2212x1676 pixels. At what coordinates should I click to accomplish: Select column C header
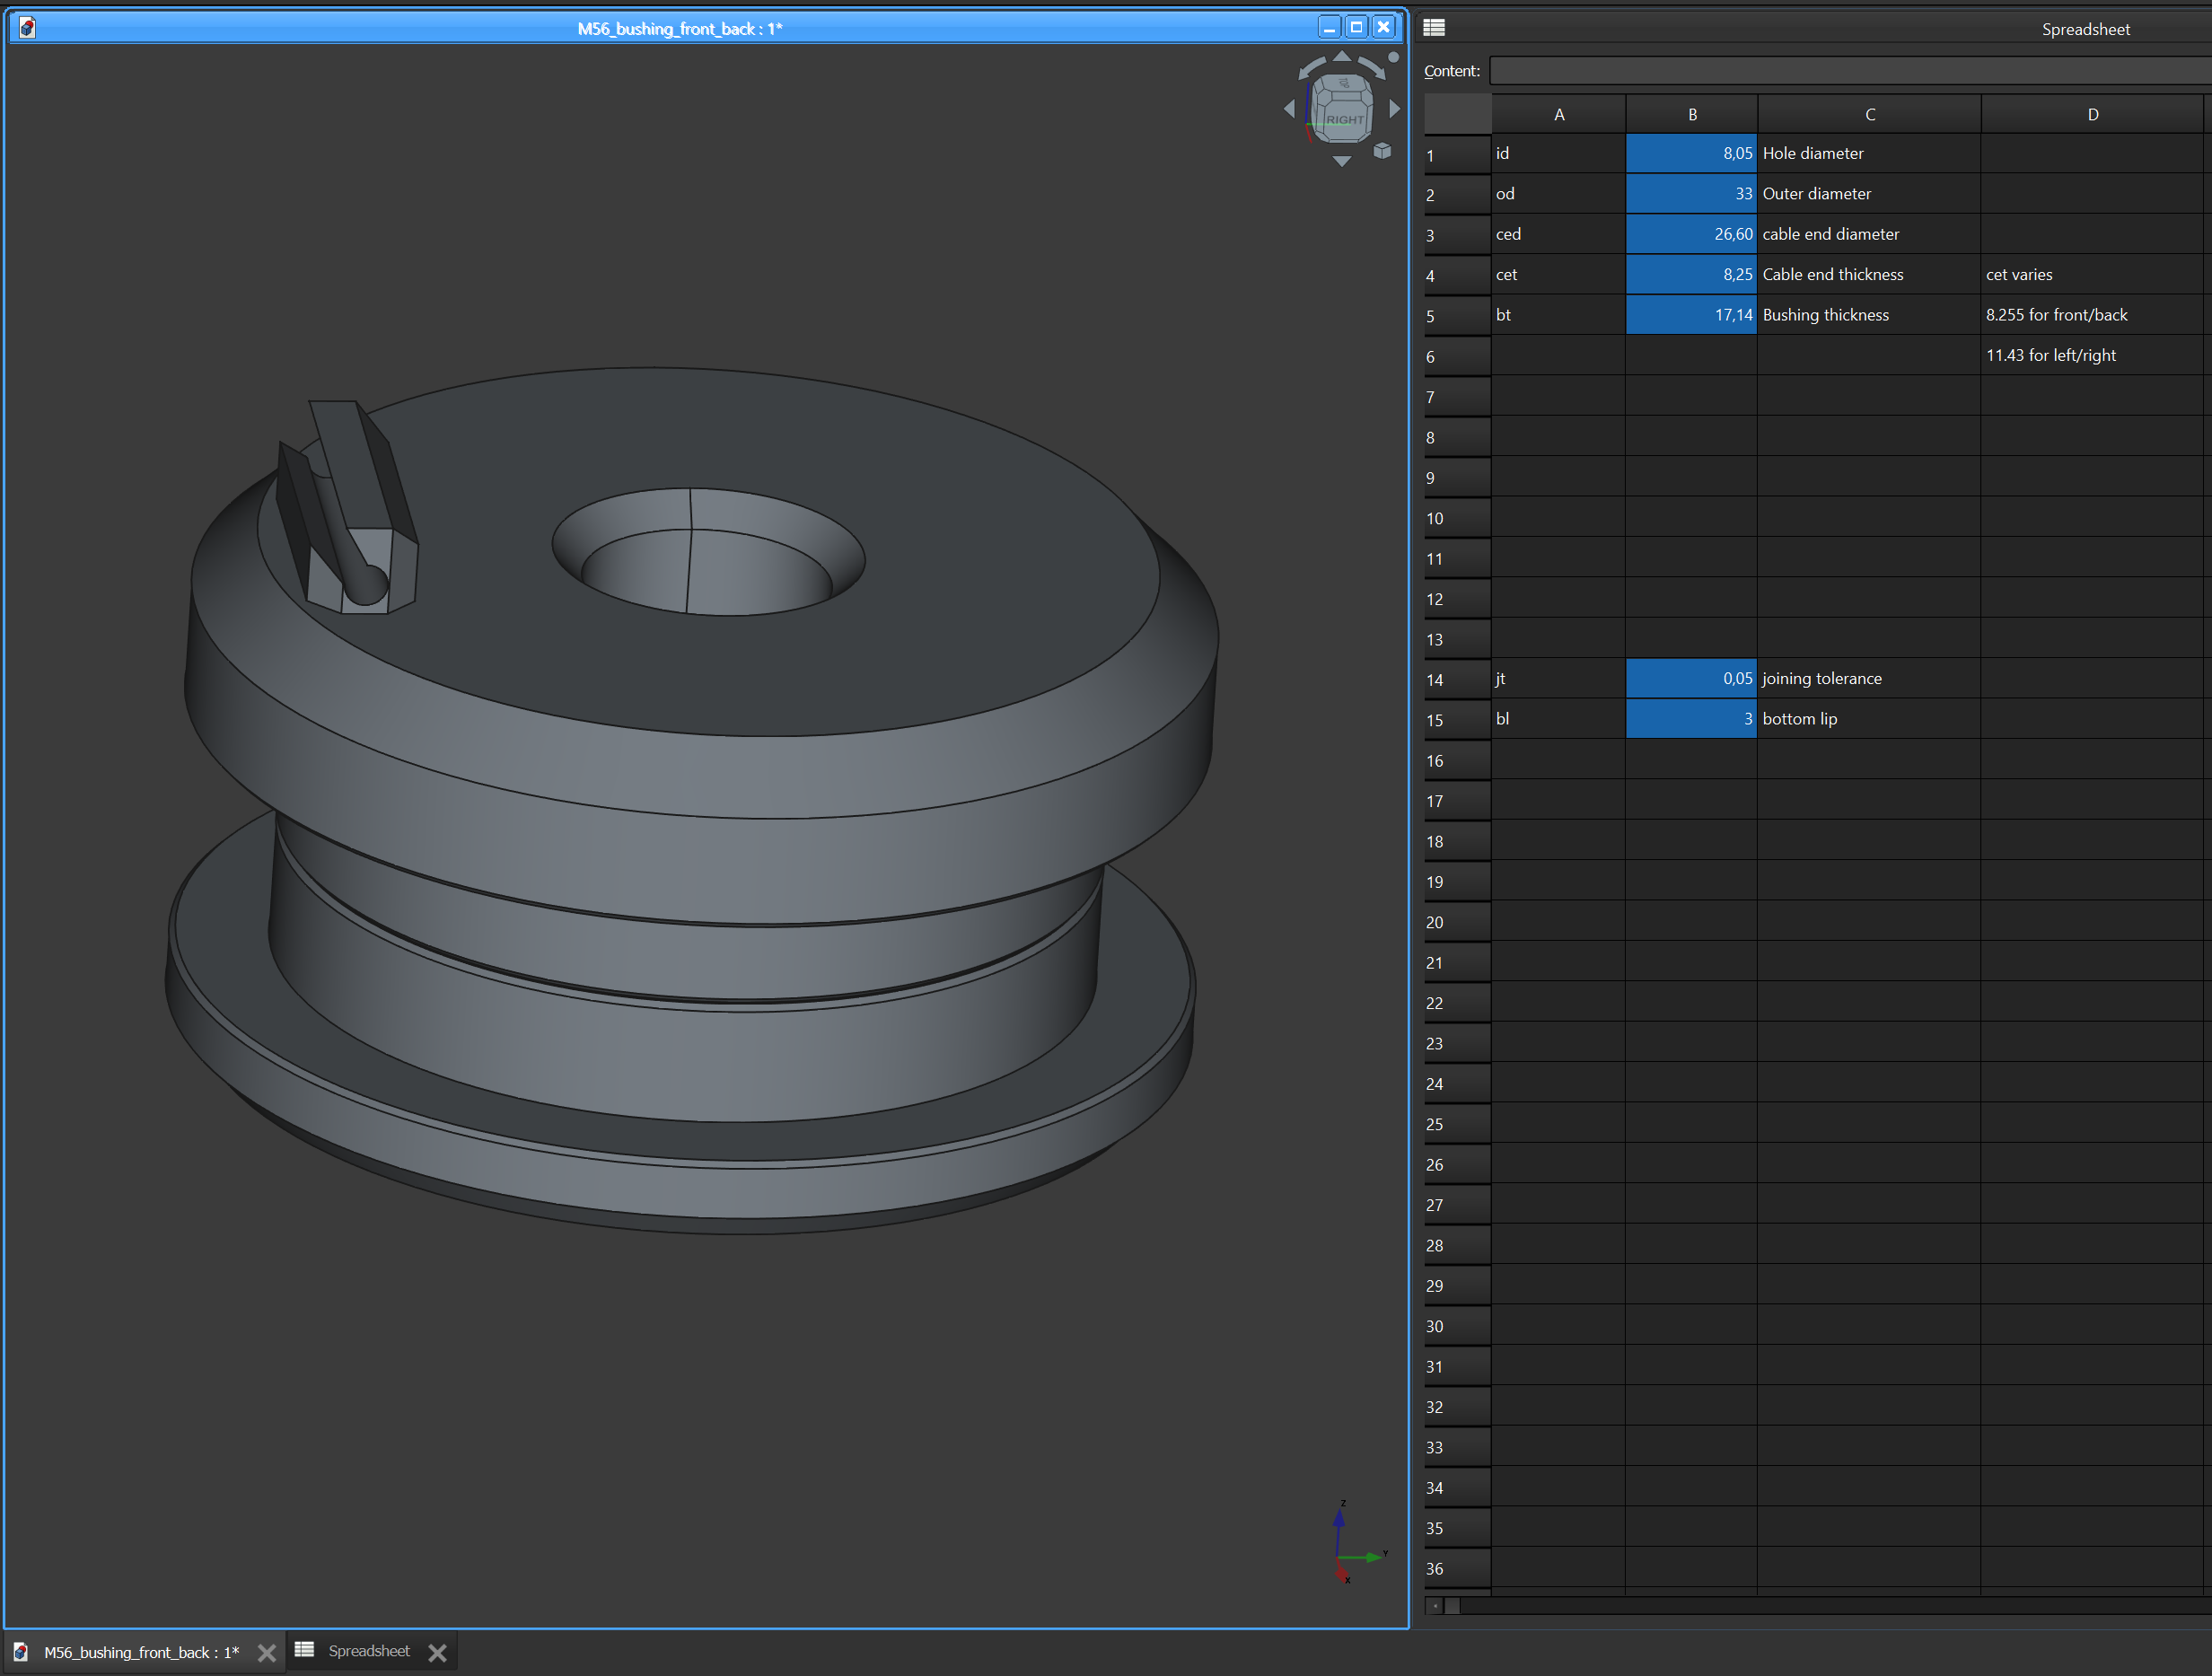(x=1870, y=115)
